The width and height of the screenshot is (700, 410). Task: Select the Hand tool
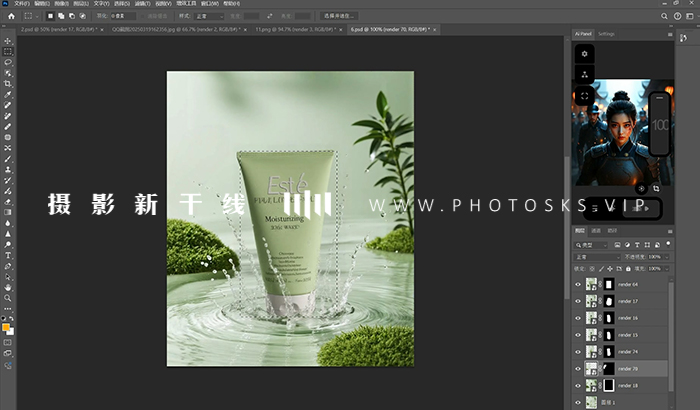coord(8,288)
